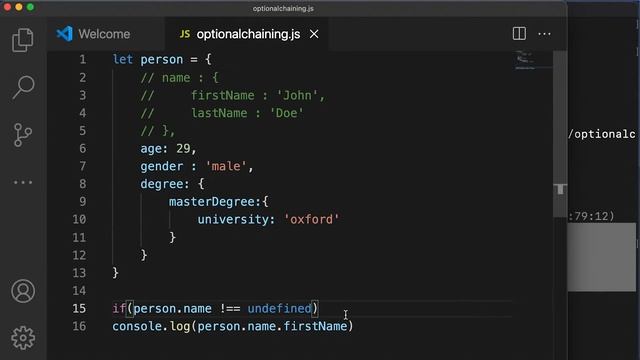The height and width of the screenshot is (360, 640).
Task: Click 'person.name' in the if statement
Action: (x=172, y=309)
